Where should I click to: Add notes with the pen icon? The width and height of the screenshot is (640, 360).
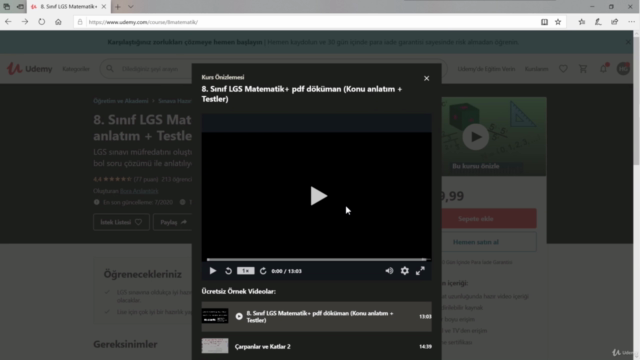(x=598, y=22)
